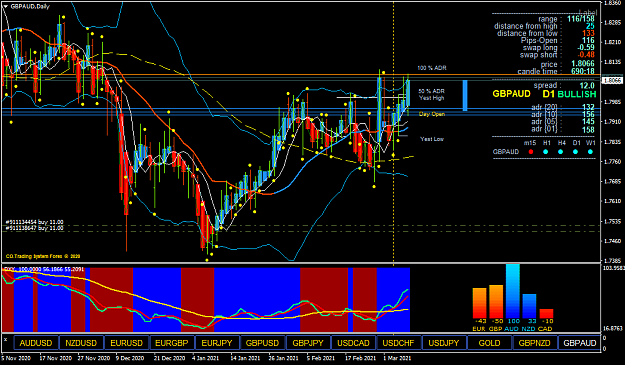
Task: Click the swap long value -0.59
Action: (x=586, y=47)
